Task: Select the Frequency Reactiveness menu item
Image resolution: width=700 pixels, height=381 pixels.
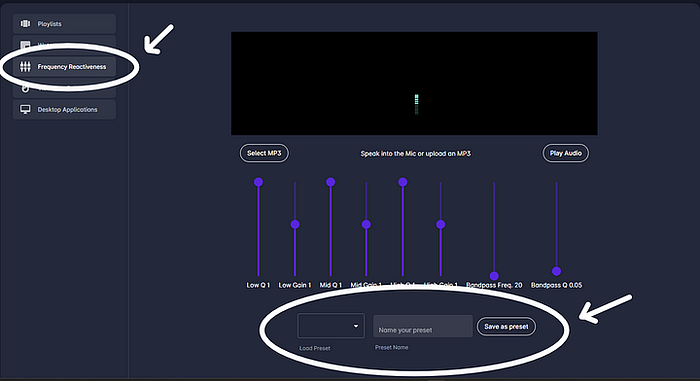Action: pyautogui.click(x=64, y=67)
